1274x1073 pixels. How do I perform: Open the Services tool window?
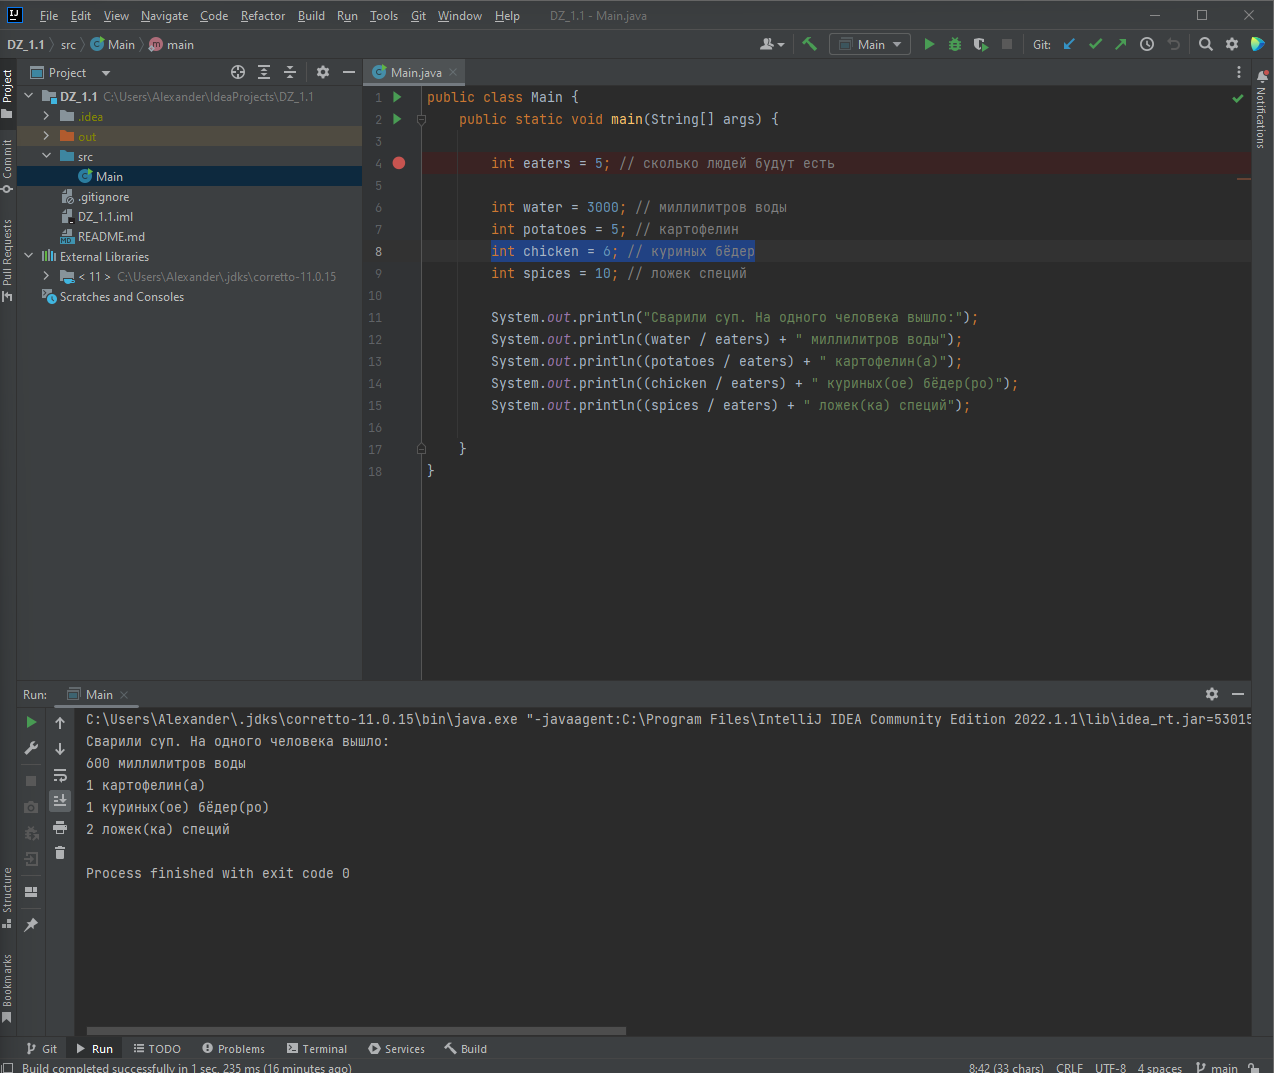[397, 1049]
